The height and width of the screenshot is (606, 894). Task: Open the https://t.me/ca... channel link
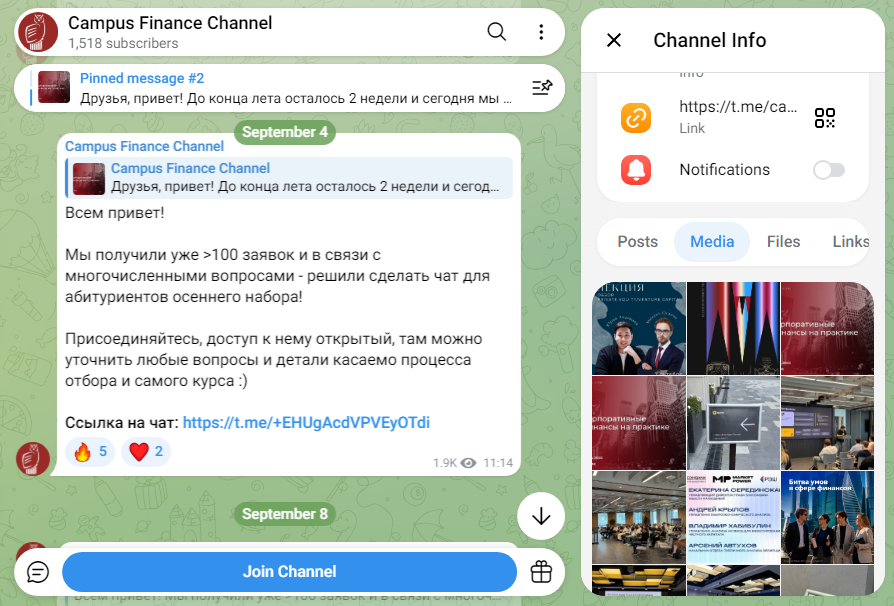pyautogui.click(x=738, y=107)
